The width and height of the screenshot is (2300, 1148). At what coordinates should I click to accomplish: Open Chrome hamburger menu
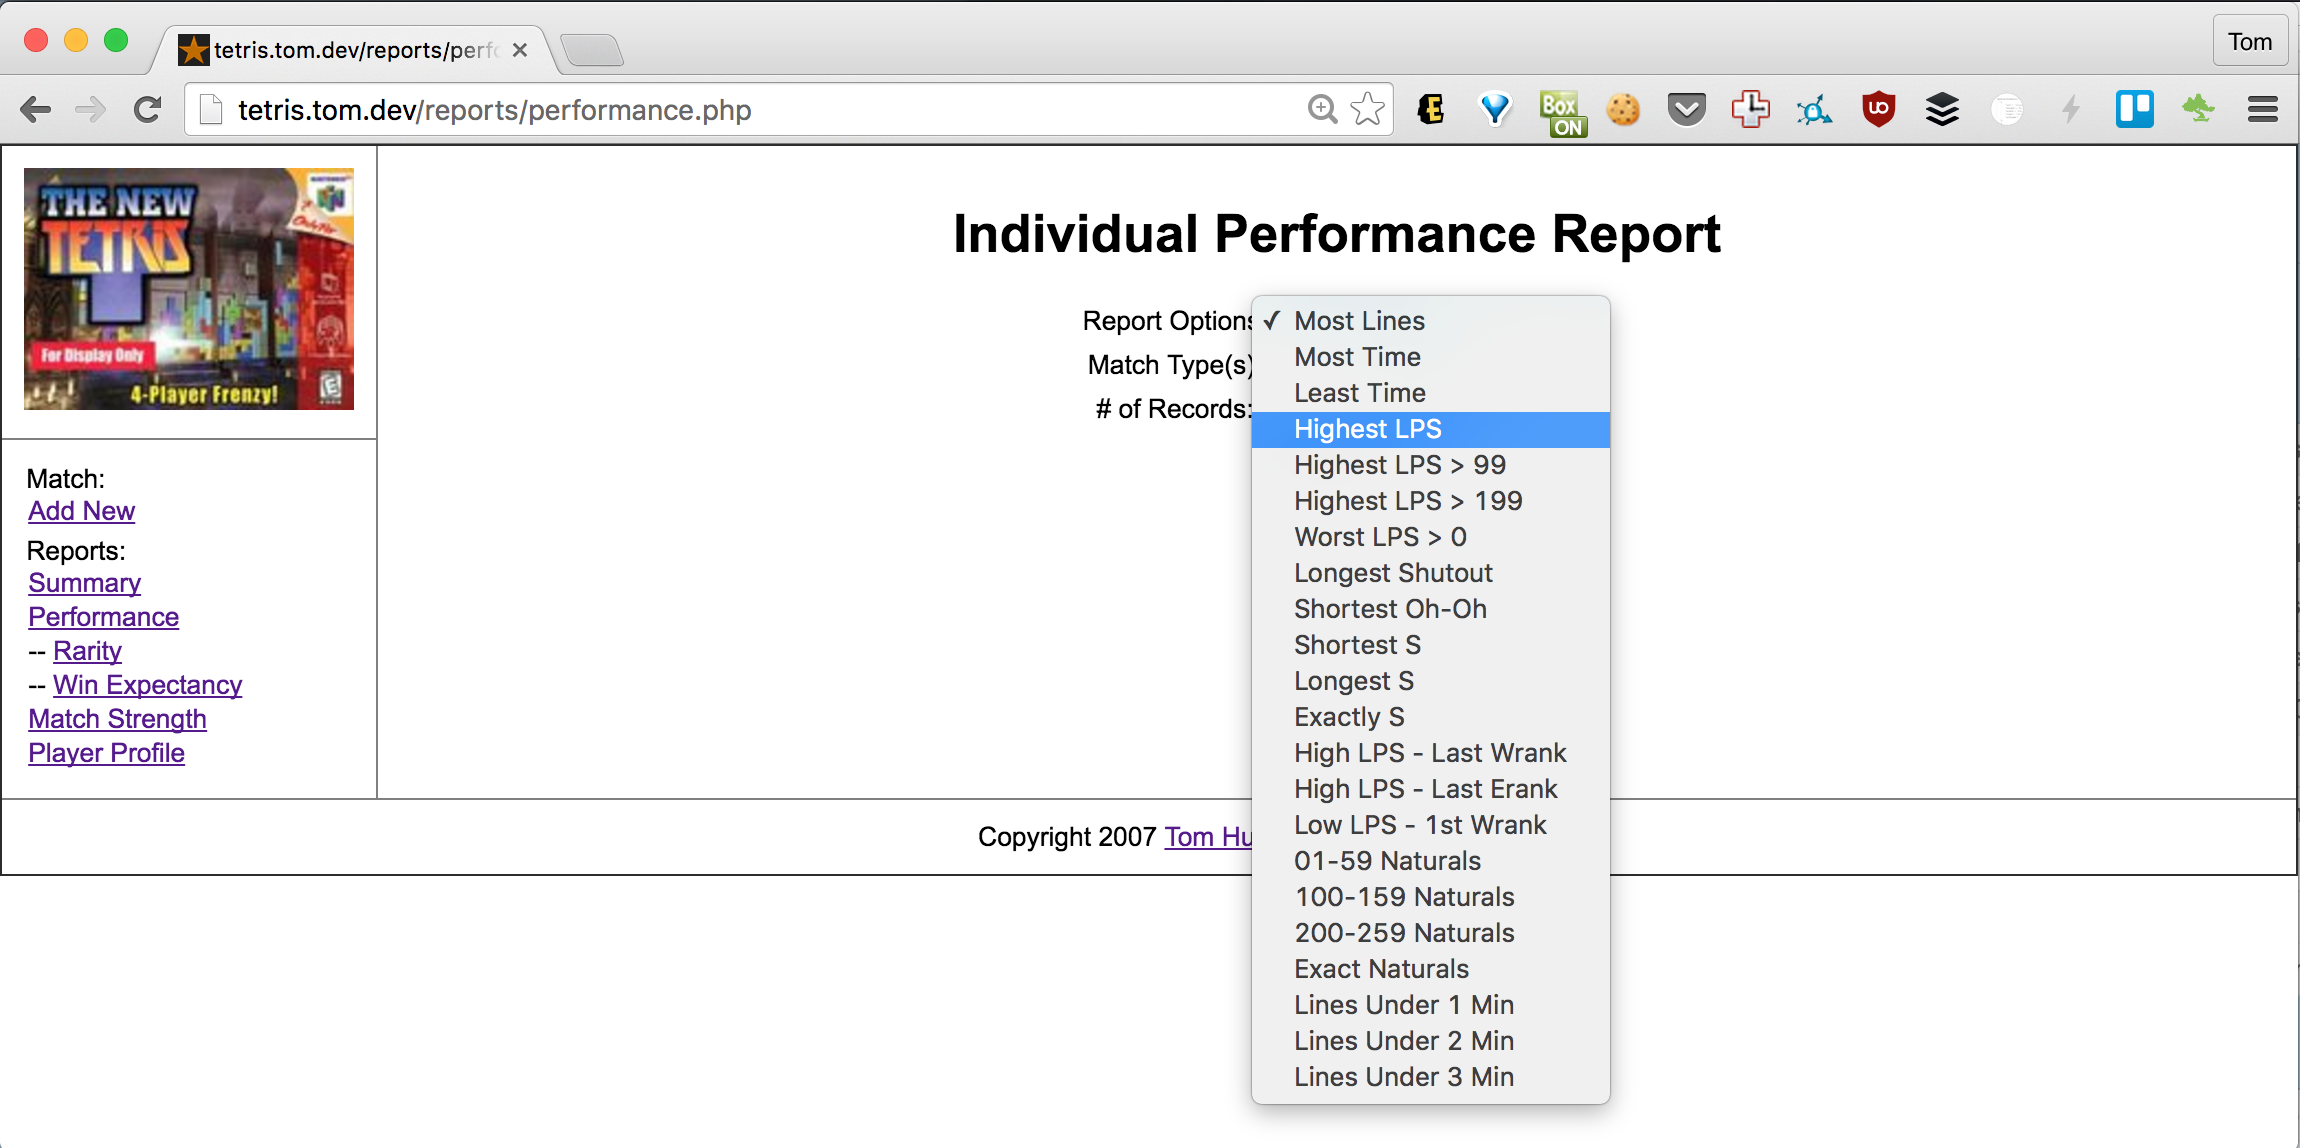click(2262, 109)
